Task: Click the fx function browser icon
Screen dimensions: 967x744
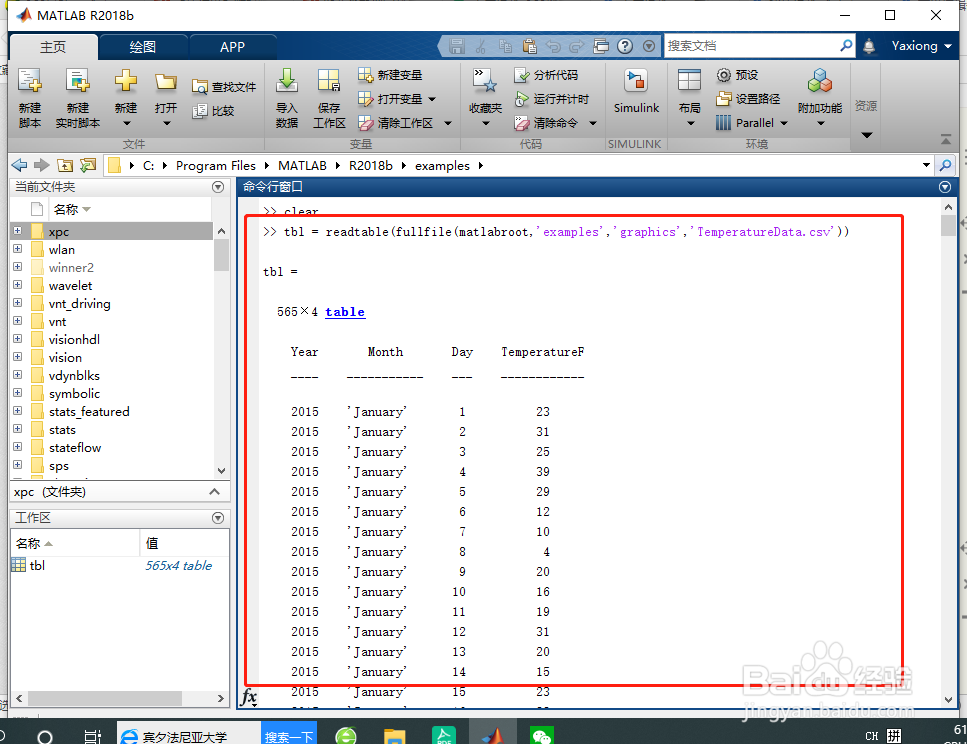Action: click(249, 697)
